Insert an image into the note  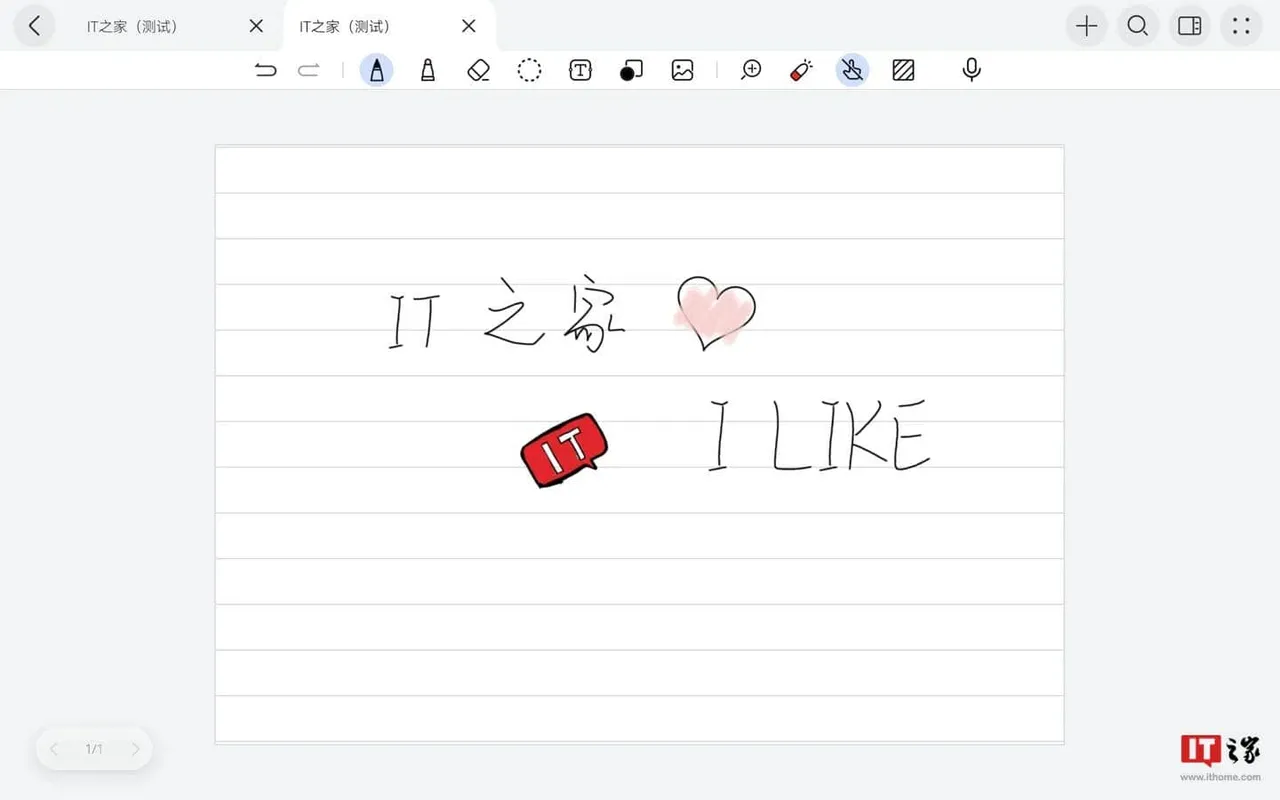pyautogui.click(x=683, y=70)
